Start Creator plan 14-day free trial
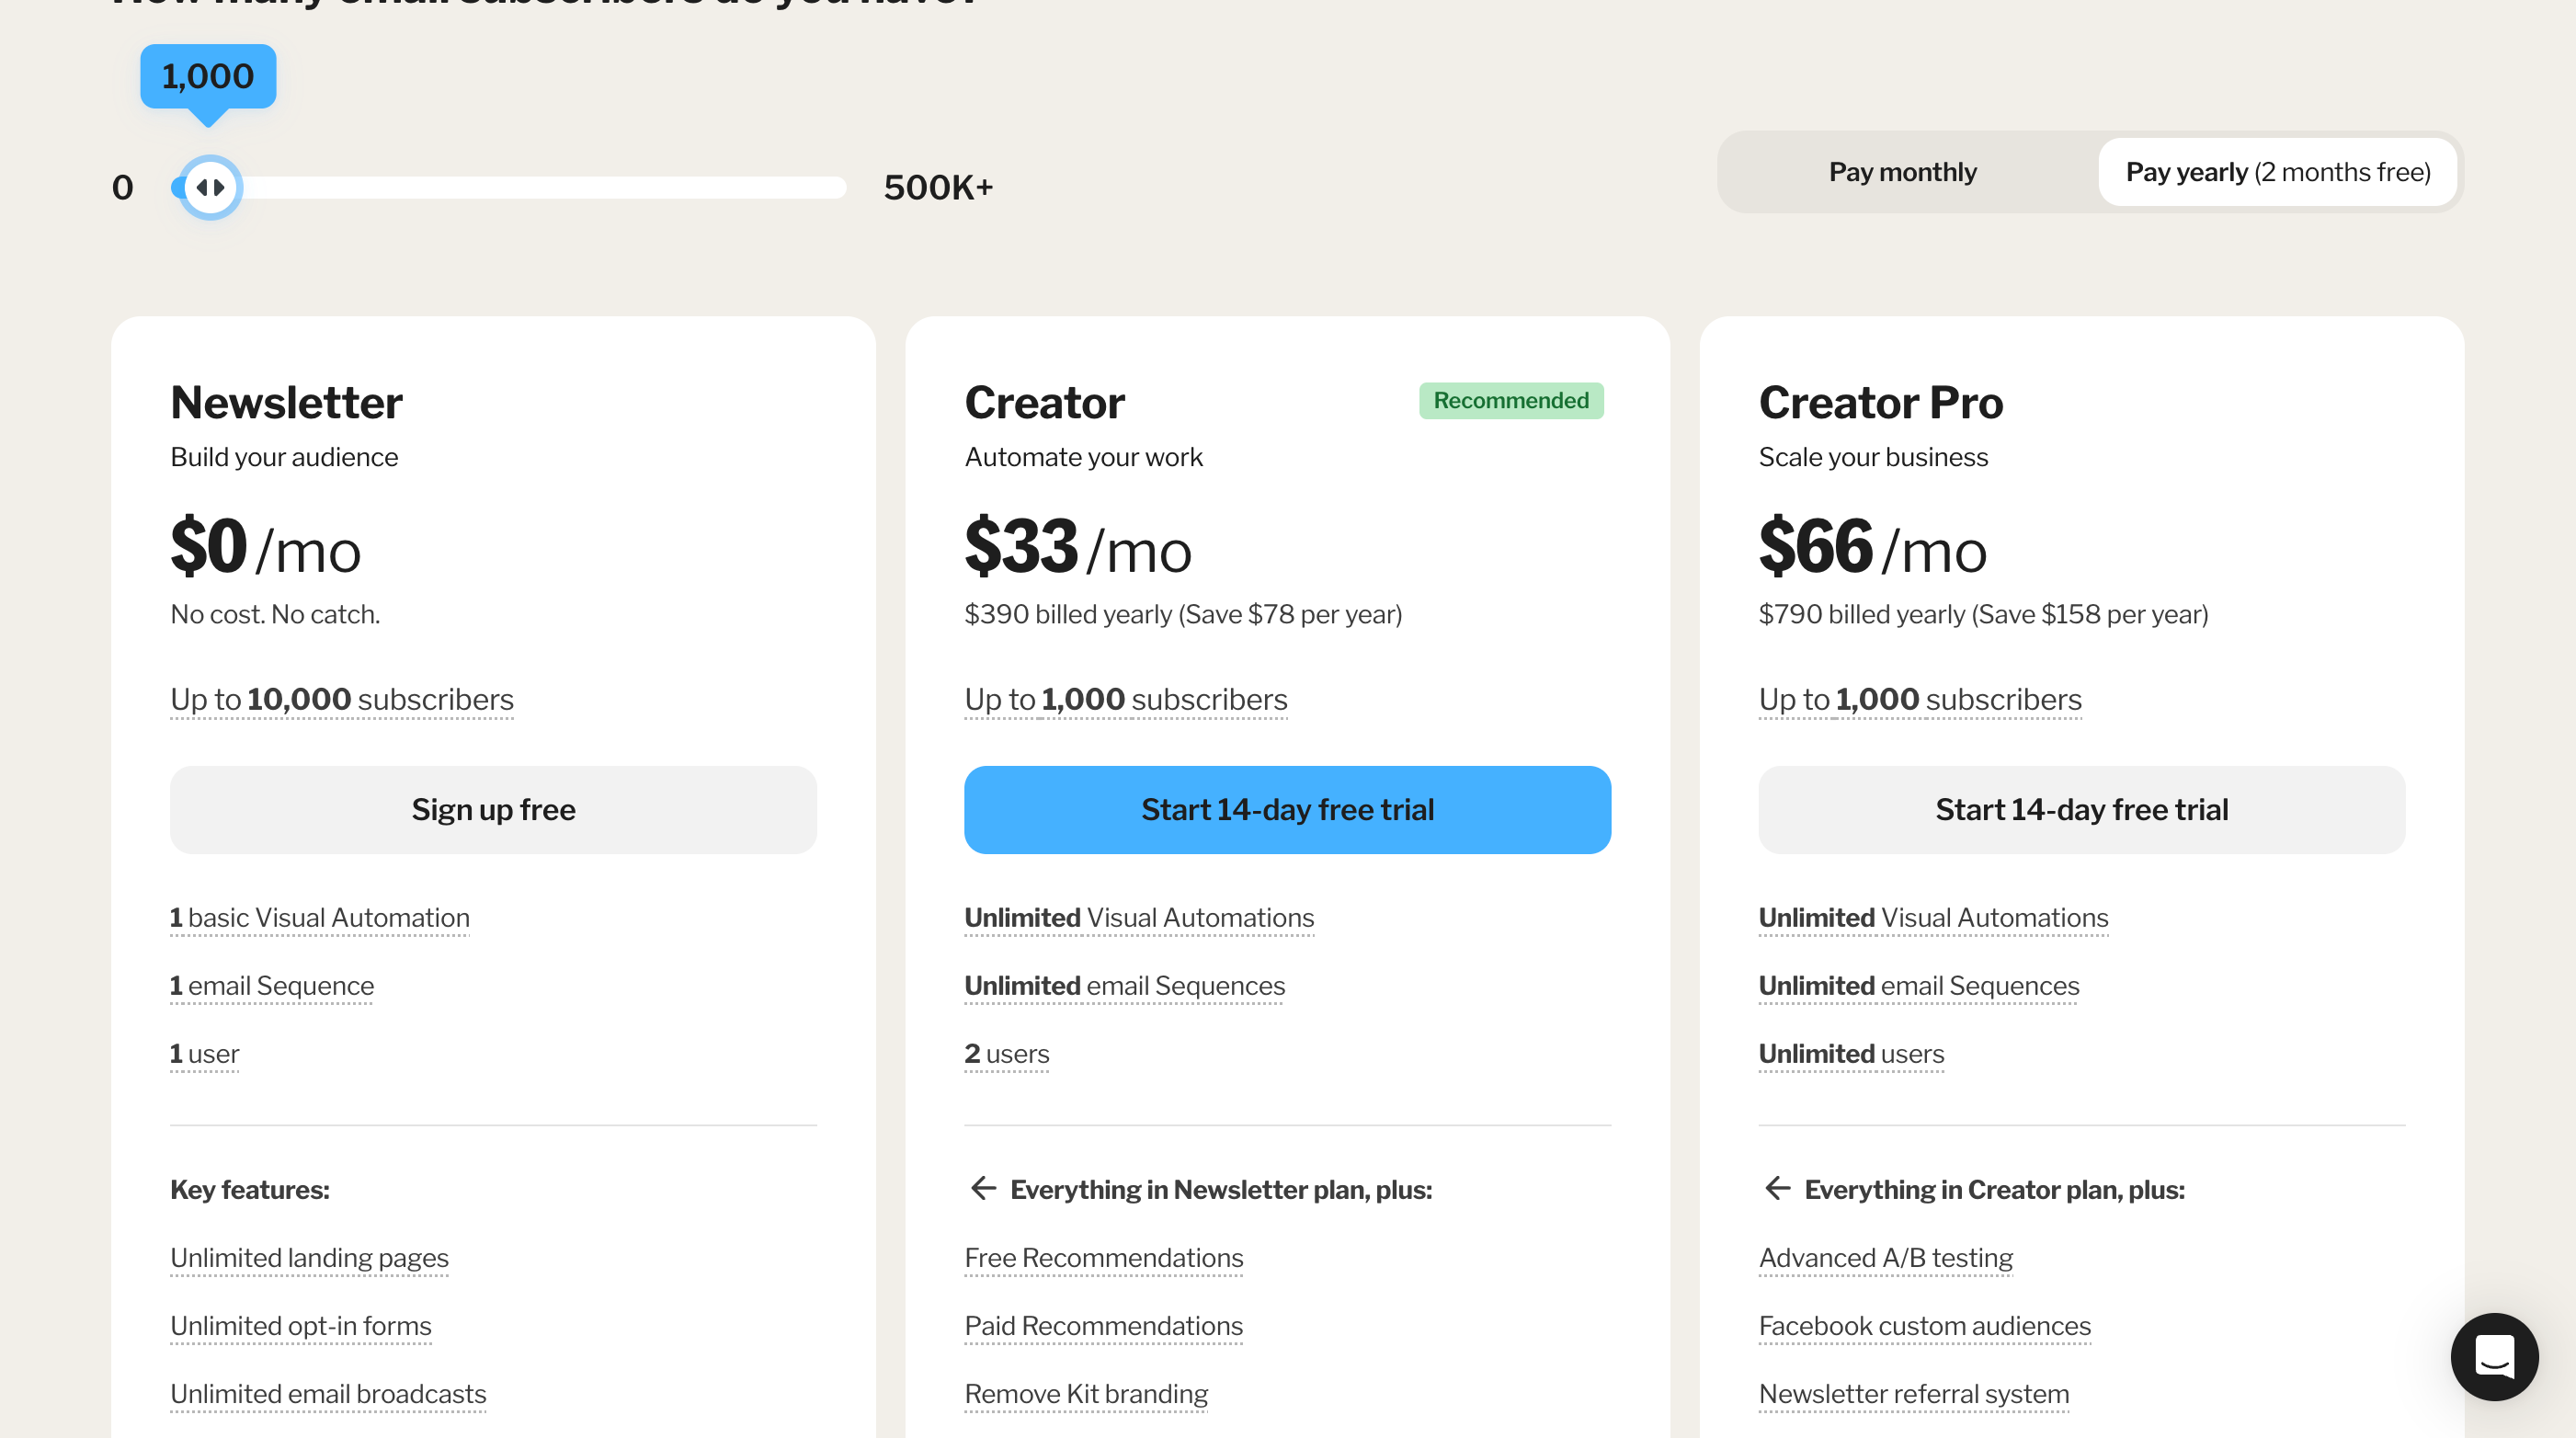This screenshot has width=2576, height=1438. [x=1287, y=809]
